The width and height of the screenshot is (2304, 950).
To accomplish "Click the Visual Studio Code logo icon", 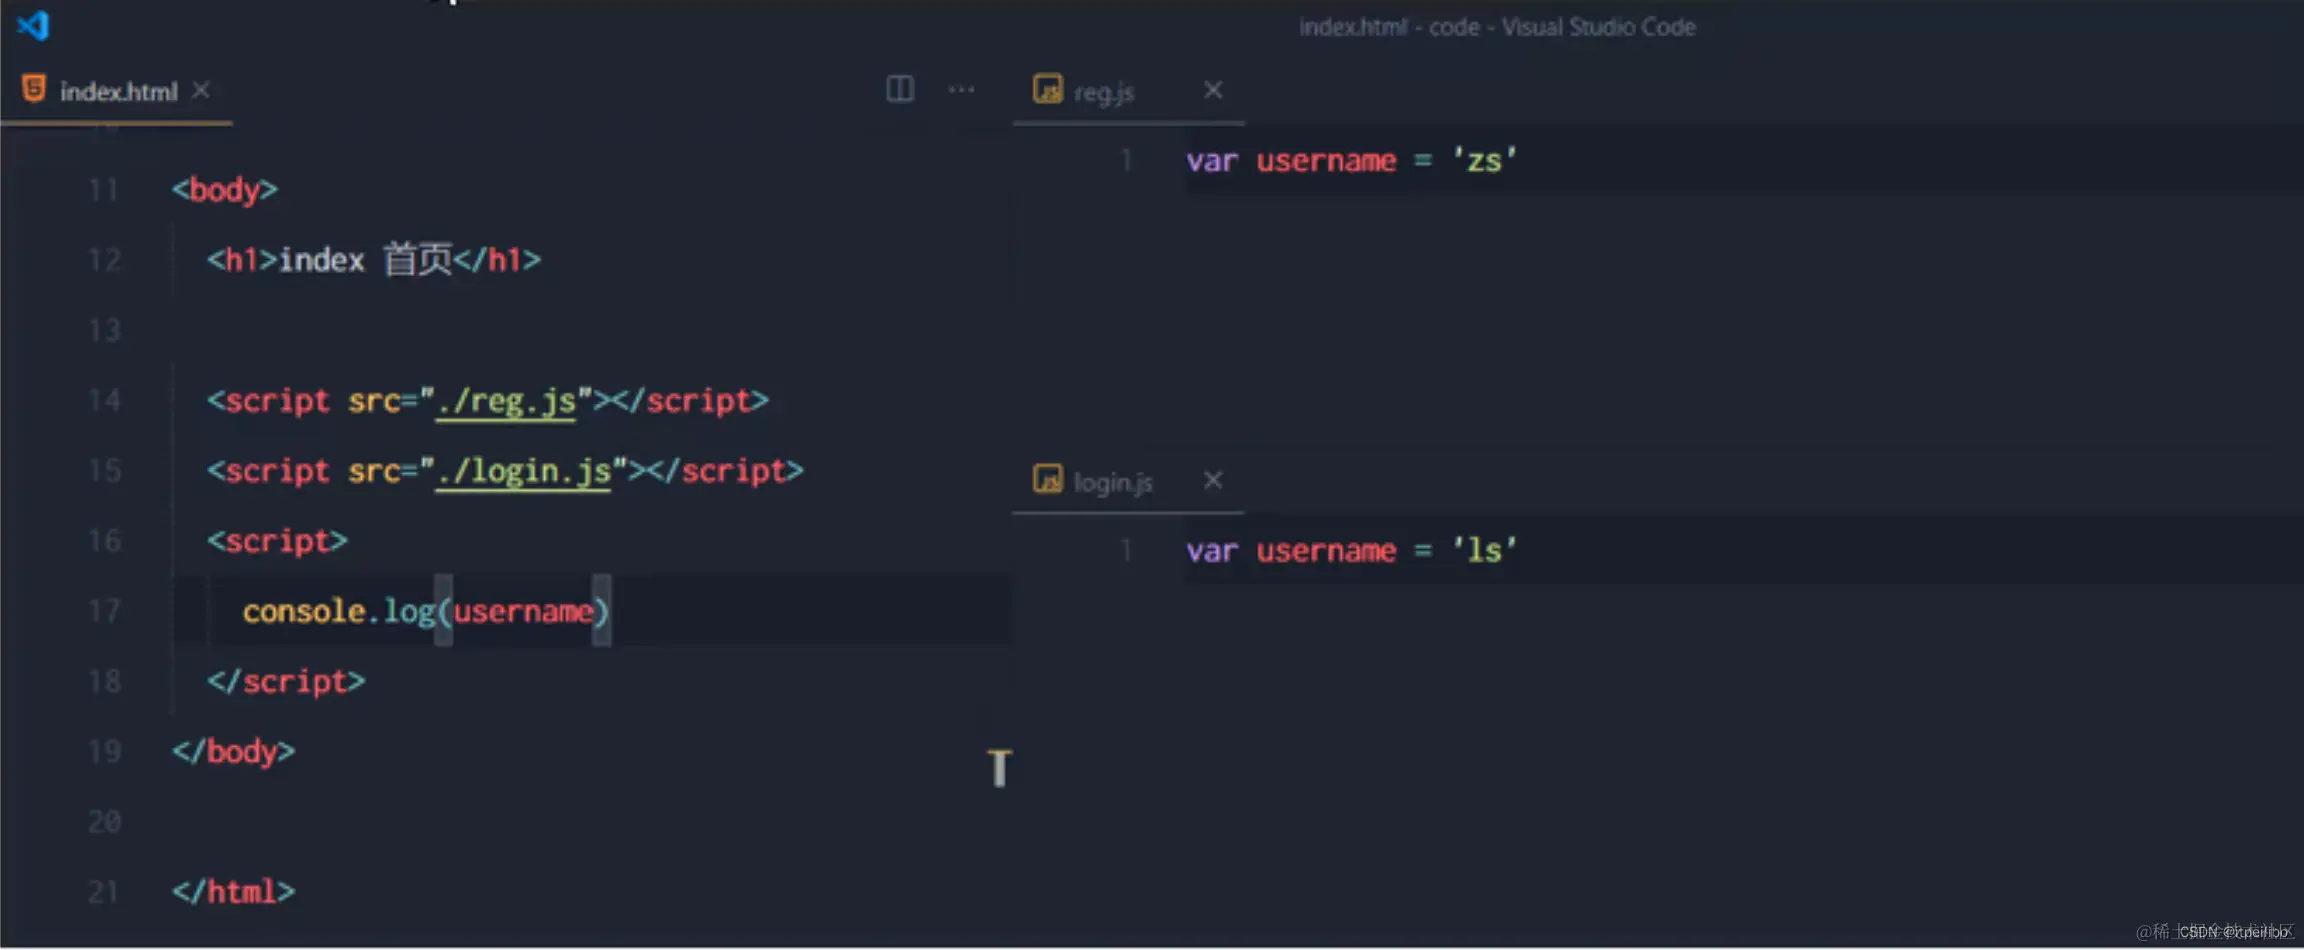I will (x=33, y=26).
